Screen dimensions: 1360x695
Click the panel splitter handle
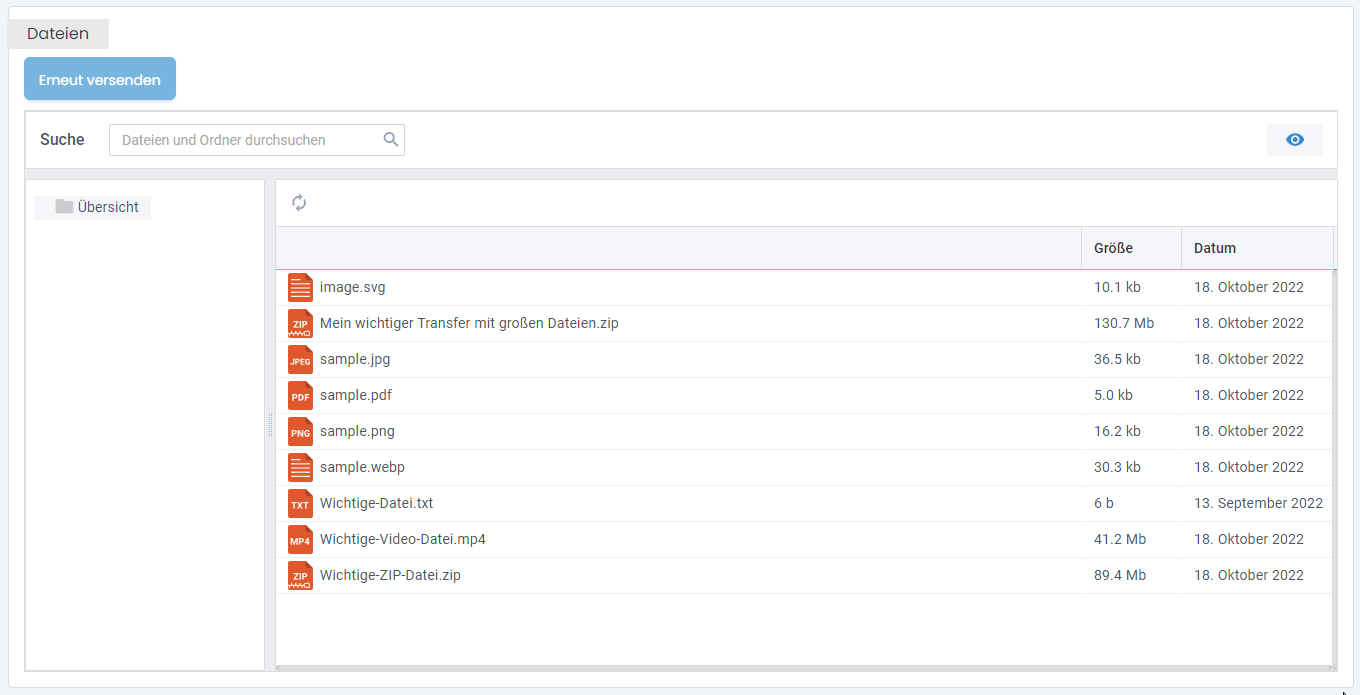pos(270,425)
